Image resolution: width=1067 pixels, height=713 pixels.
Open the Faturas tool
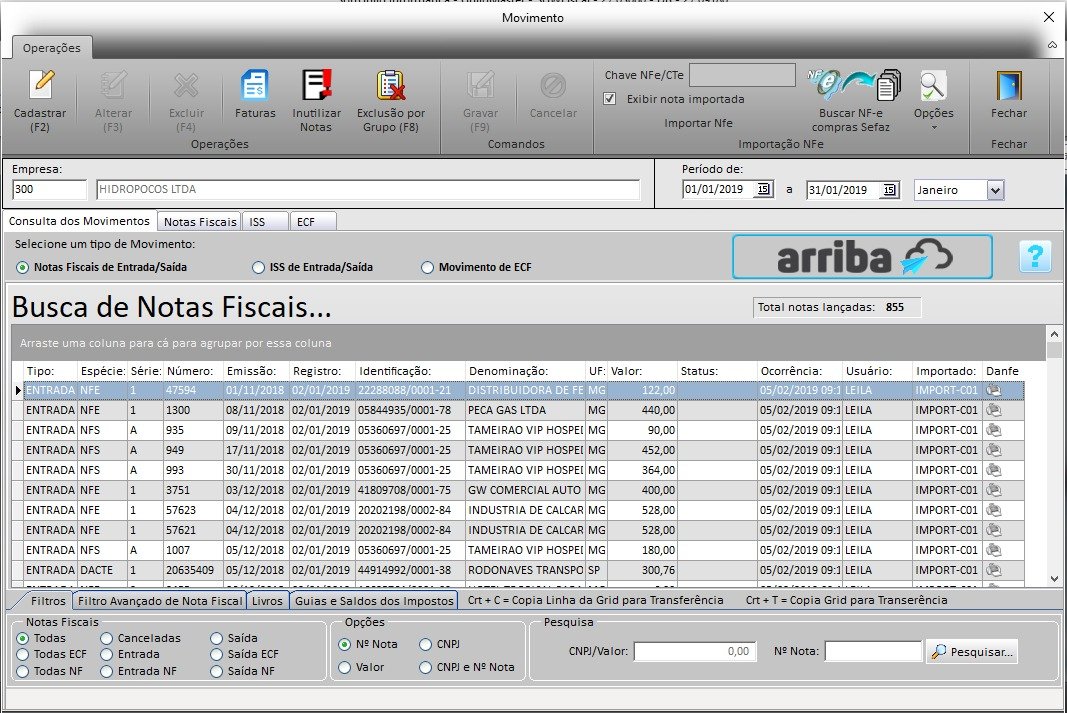[254, 87]
